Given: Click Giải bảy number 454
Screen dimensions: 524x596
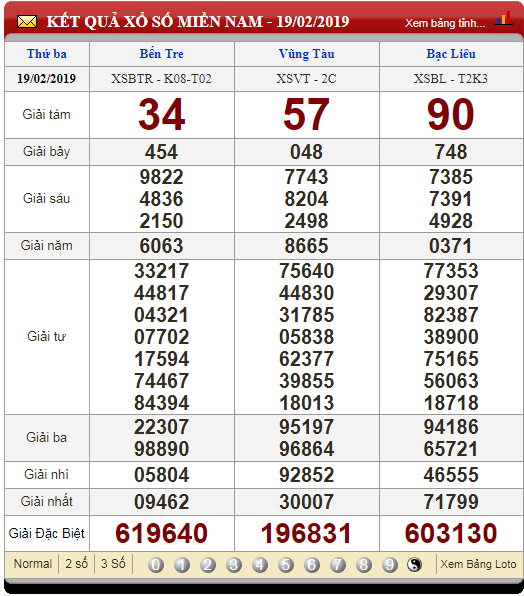Looking at the screenshot, I should click(x=161, y=152).
